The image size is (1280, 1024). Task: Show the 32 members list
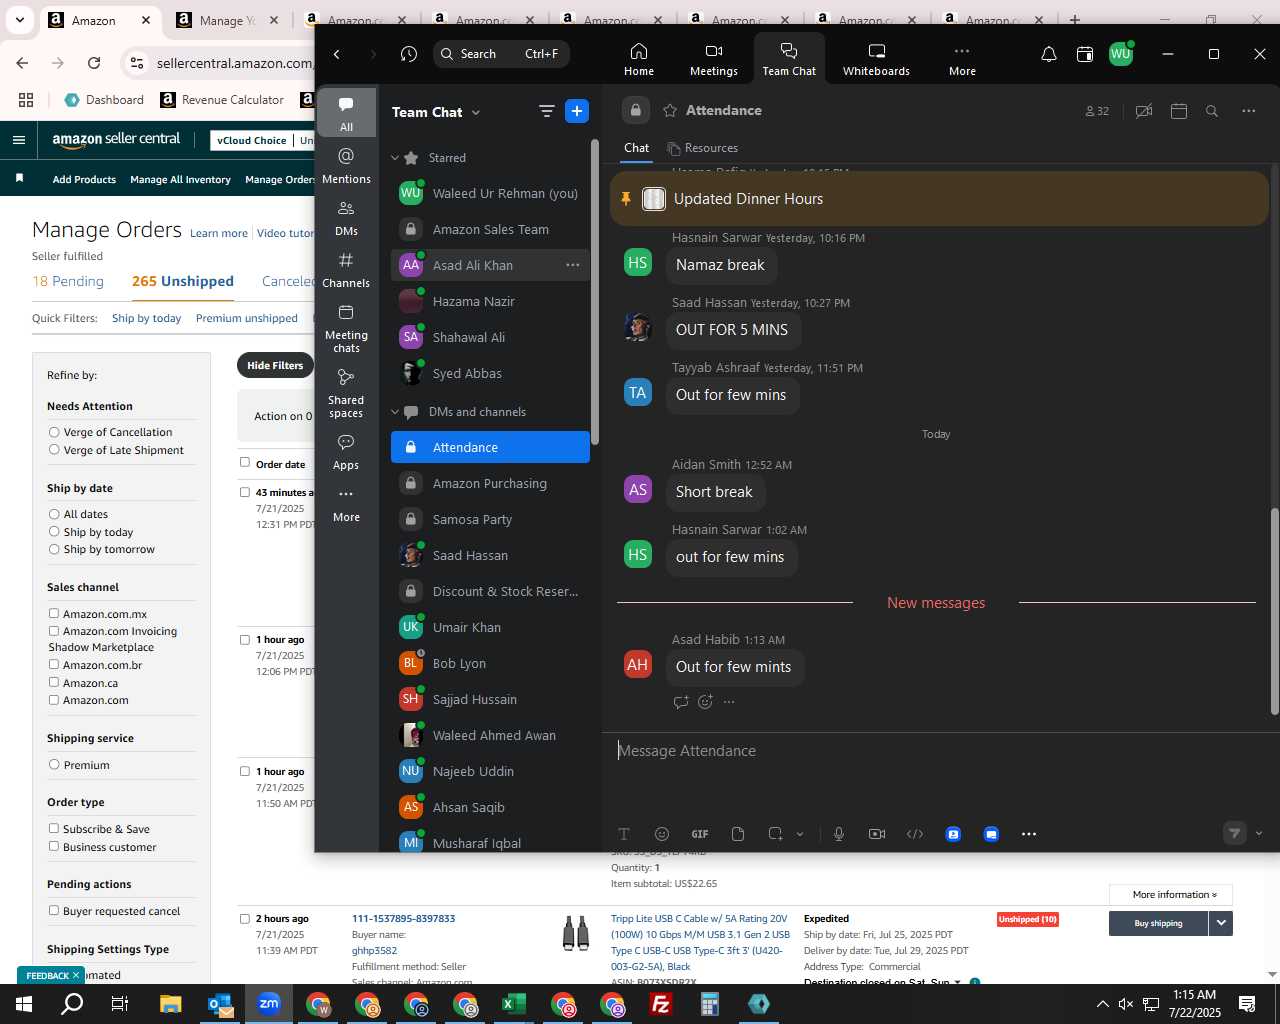(1097, 111)
